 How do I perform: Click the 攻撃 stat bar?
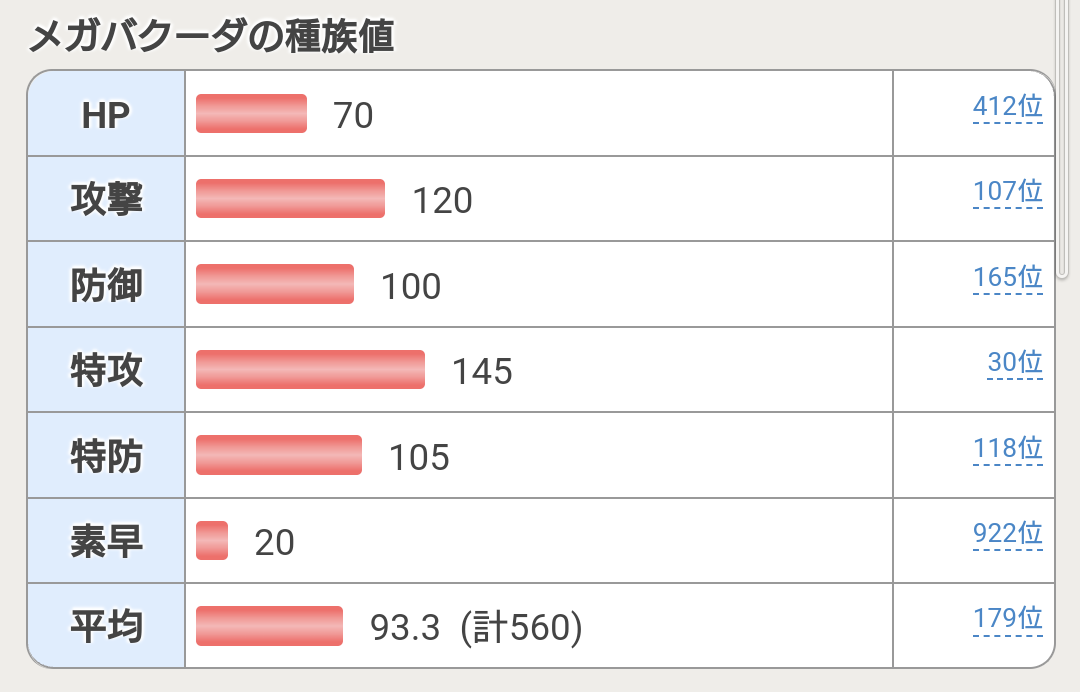coord(290,199)
